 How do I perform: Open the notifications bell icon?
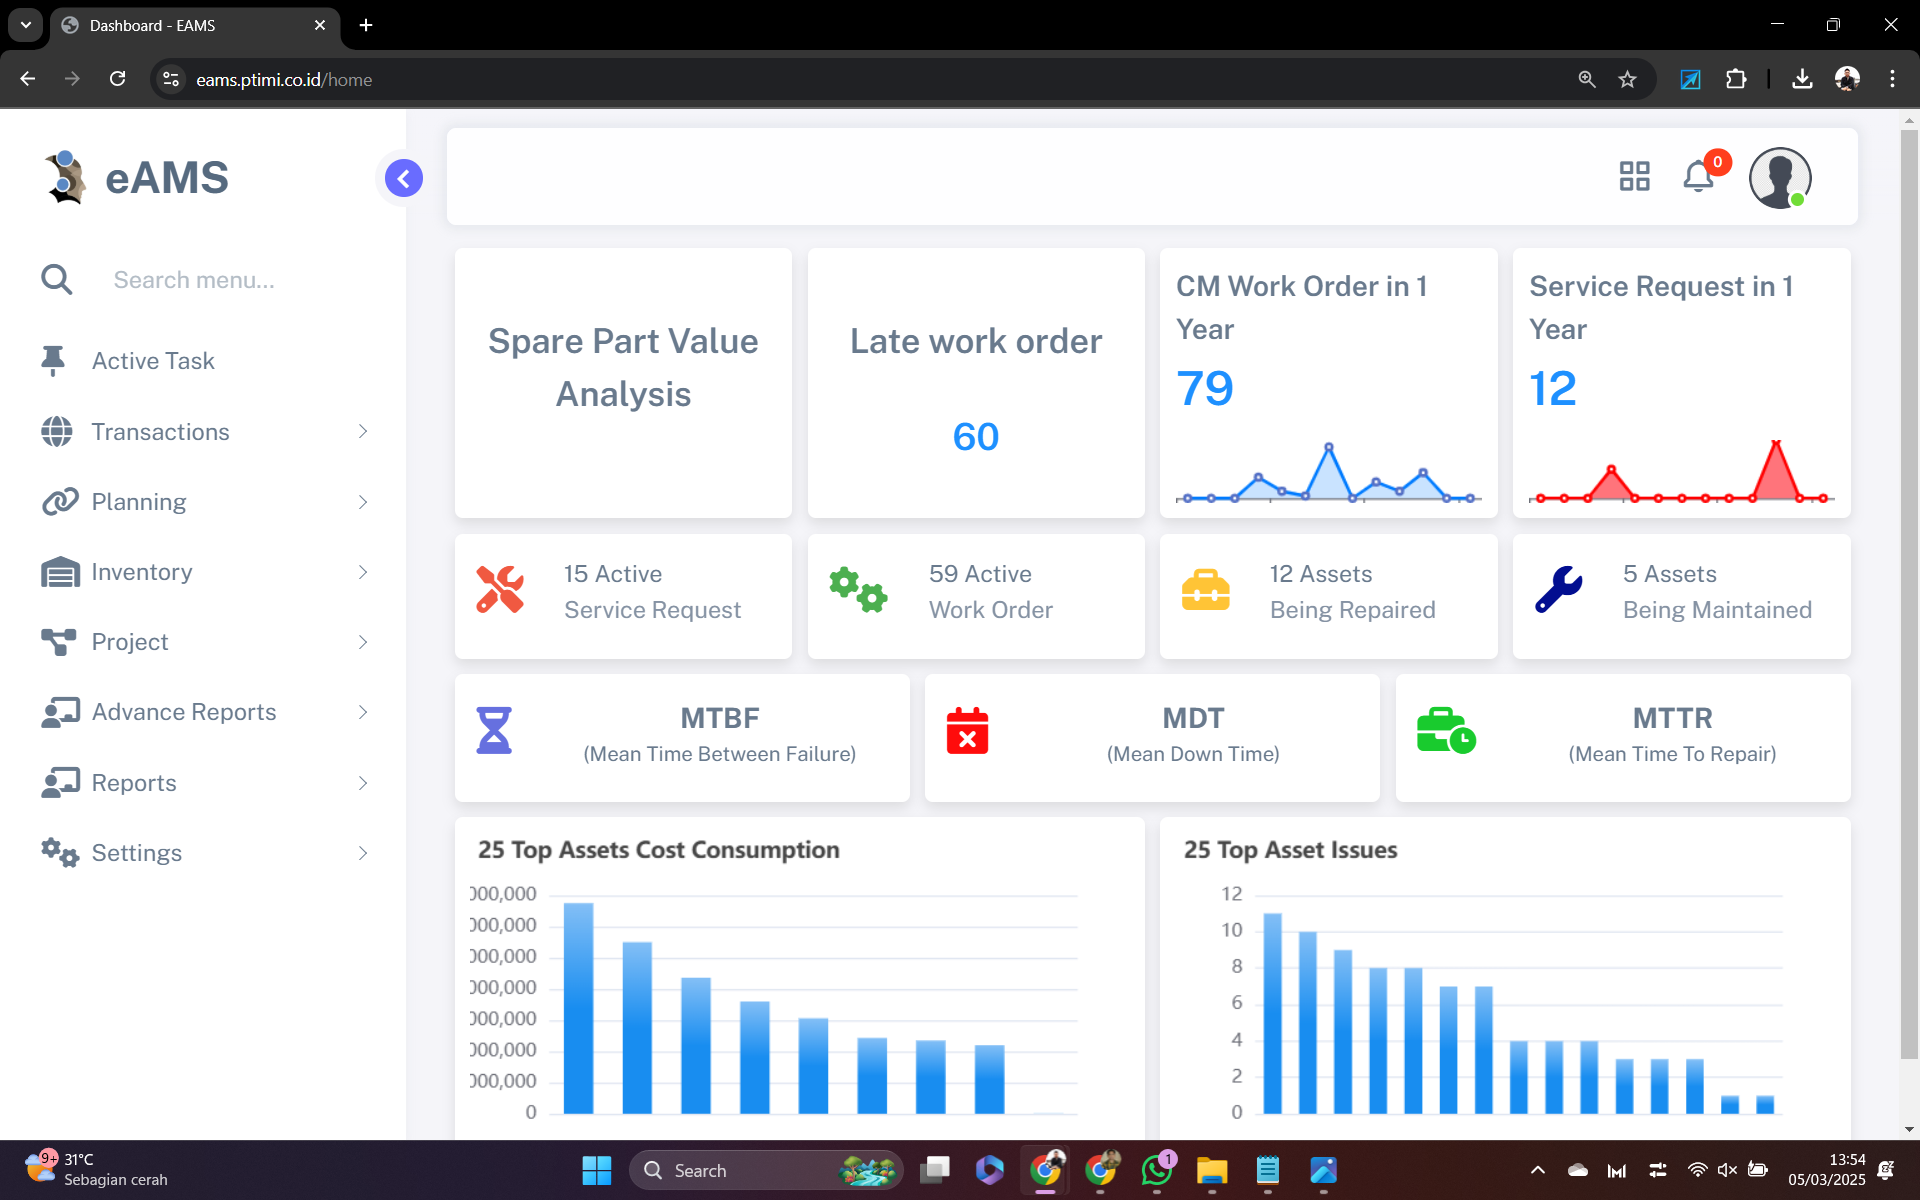click(1698, 177)
